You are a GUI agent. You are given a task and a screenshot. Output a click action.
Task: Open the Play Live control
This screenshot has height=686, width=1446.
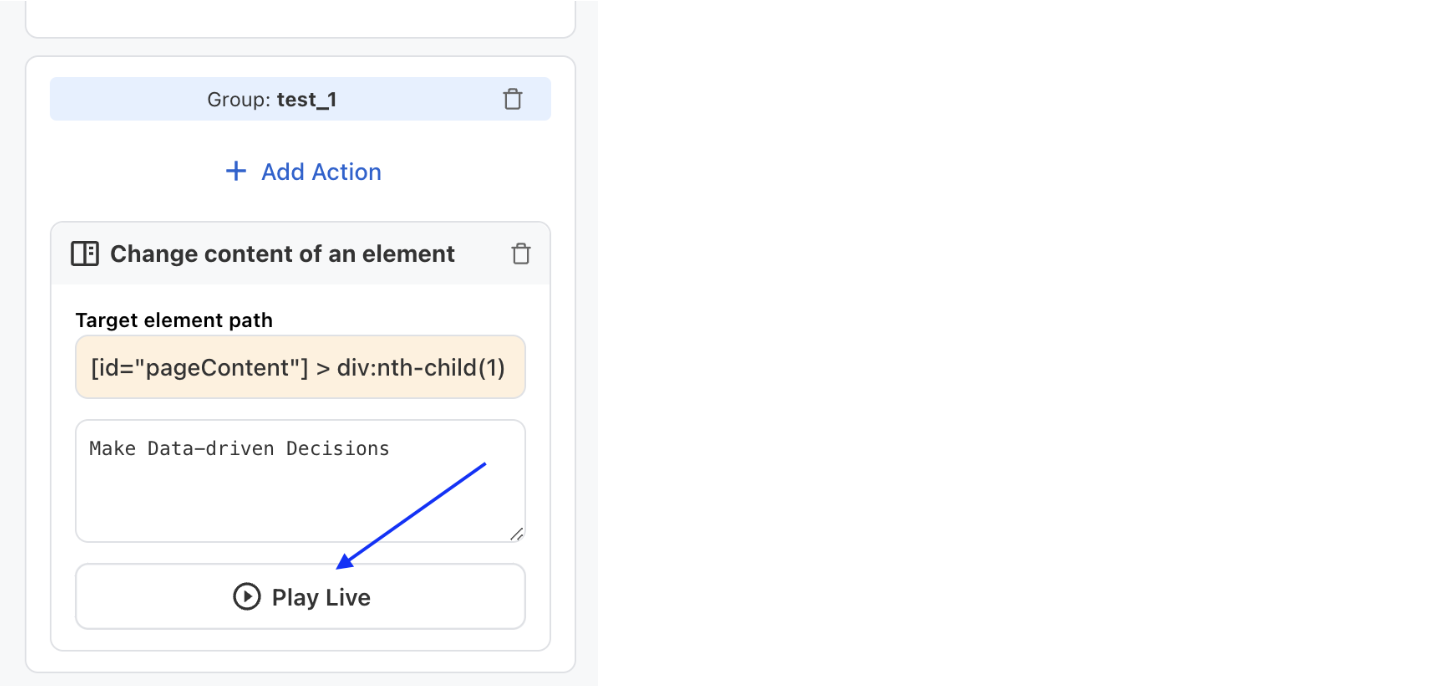(300, 596)
